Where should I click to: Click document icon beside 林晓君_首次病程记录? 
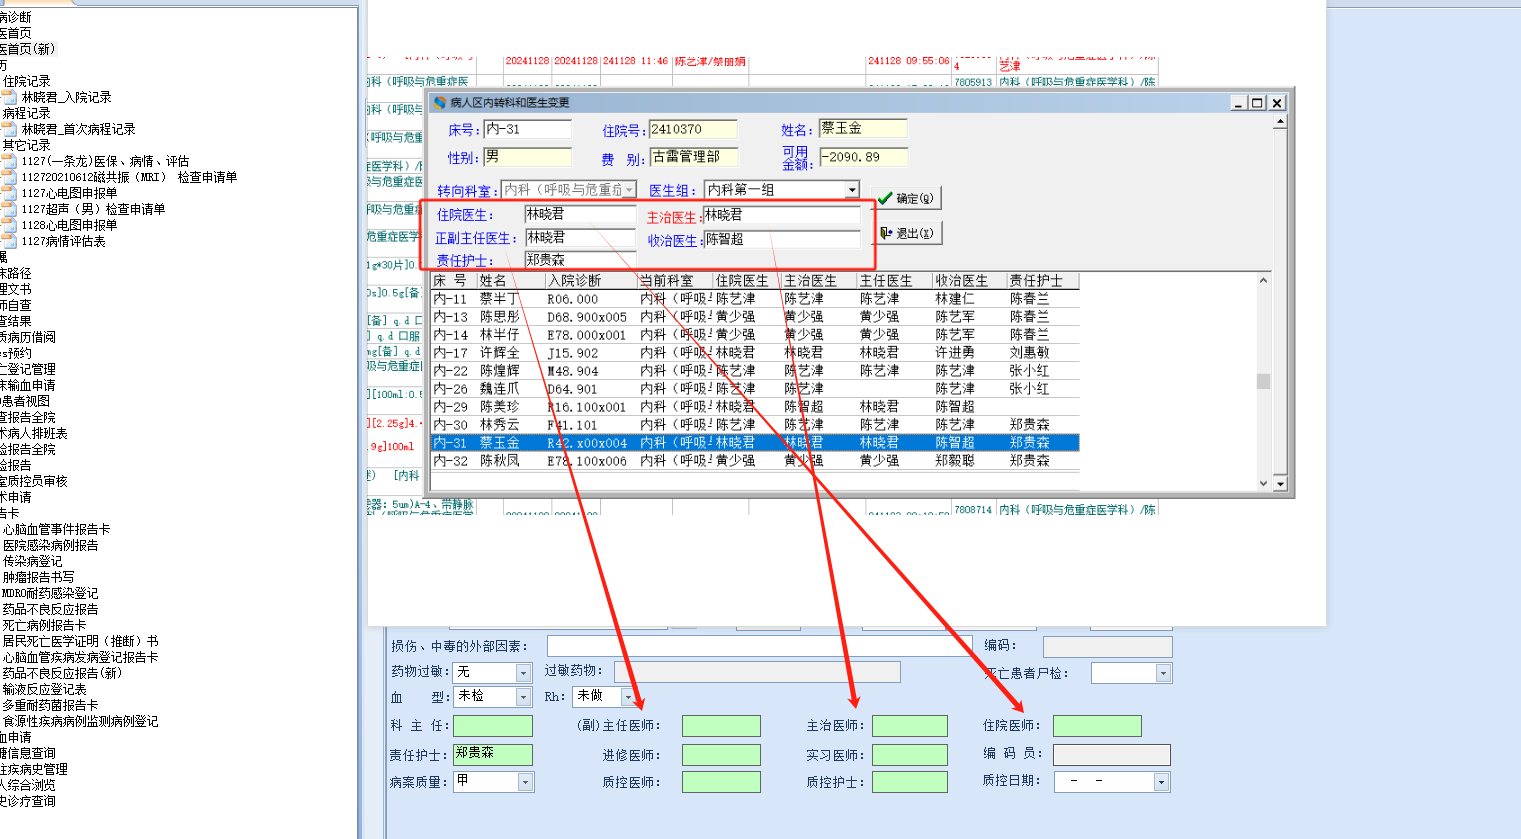tap(9, 129)
